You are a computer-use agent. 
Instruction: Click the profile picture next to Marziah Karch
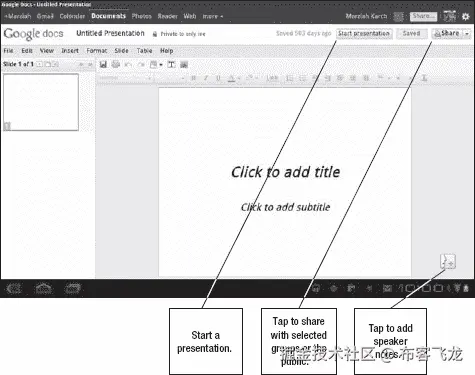pos(398,16)
